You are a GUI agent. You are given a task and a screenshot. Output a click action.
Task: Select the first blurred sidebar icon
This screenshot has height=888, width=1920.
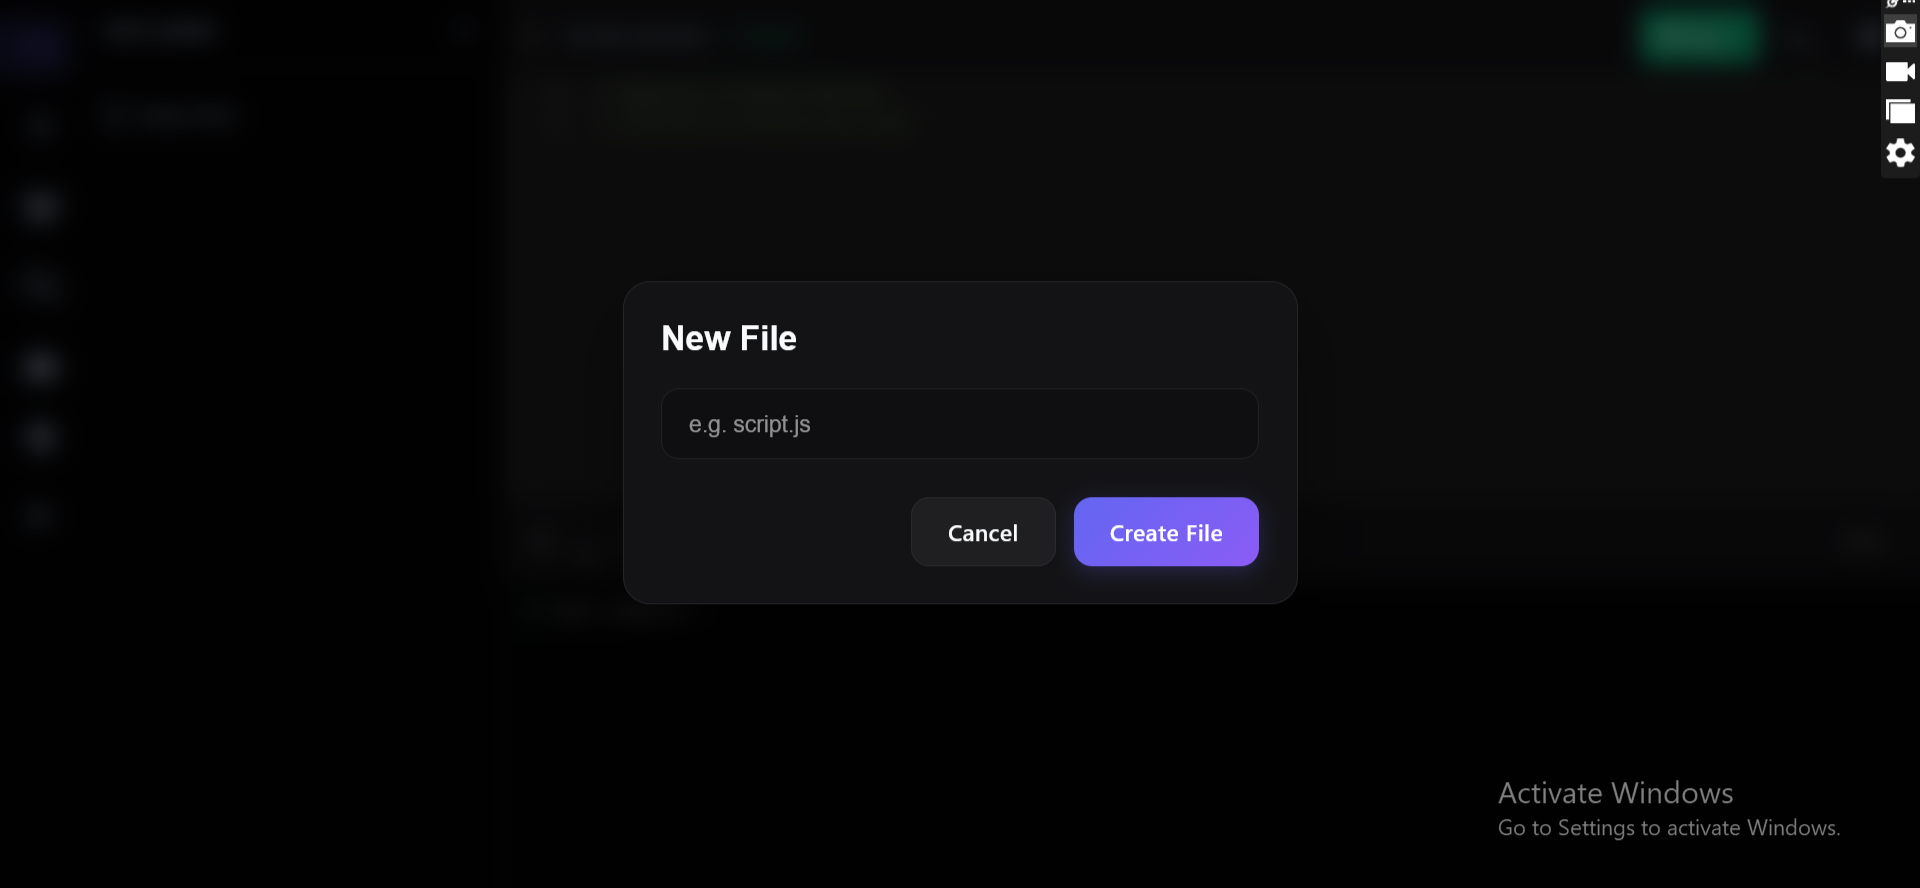(x=40, y=124)
